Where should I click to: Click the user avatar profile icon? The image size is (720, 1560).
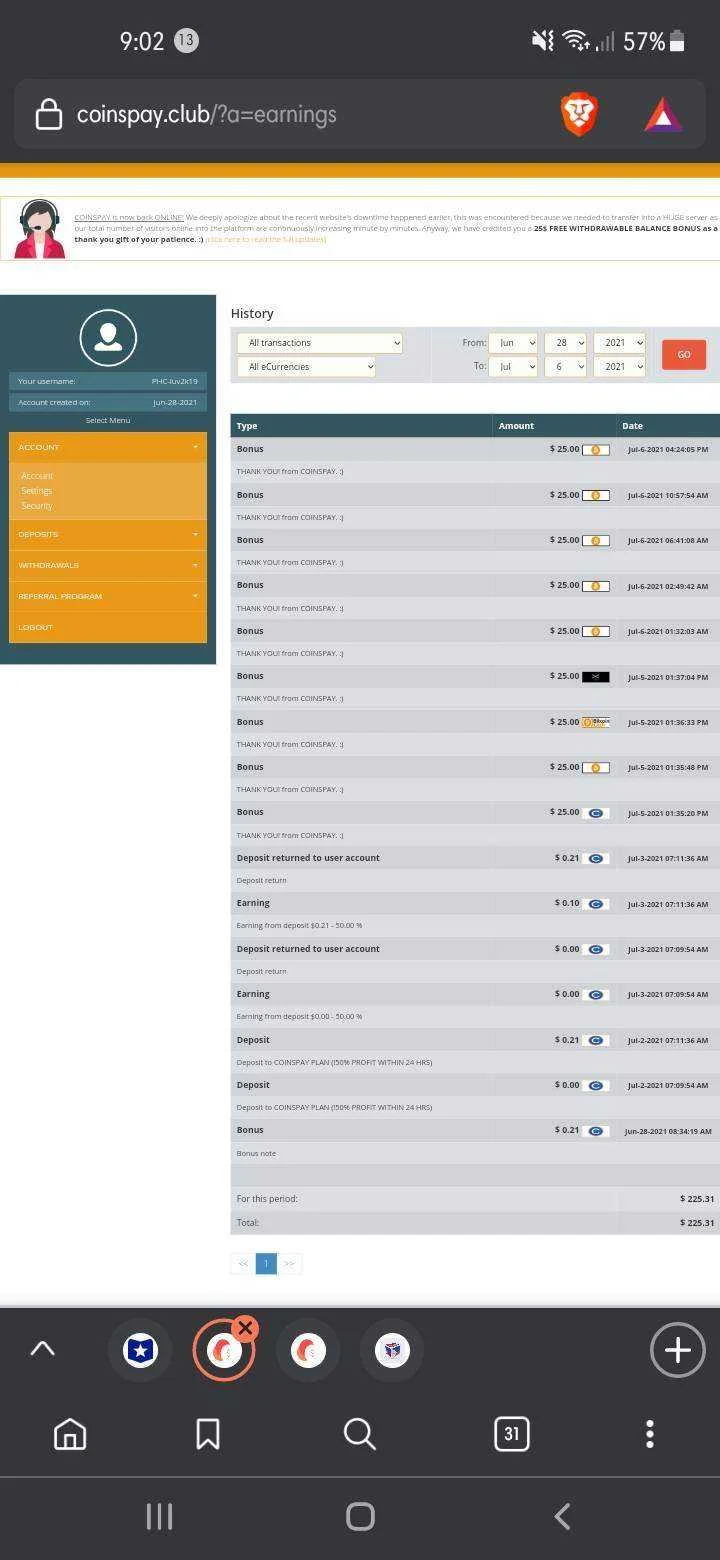pyautogui.click(x=108, y=337)
